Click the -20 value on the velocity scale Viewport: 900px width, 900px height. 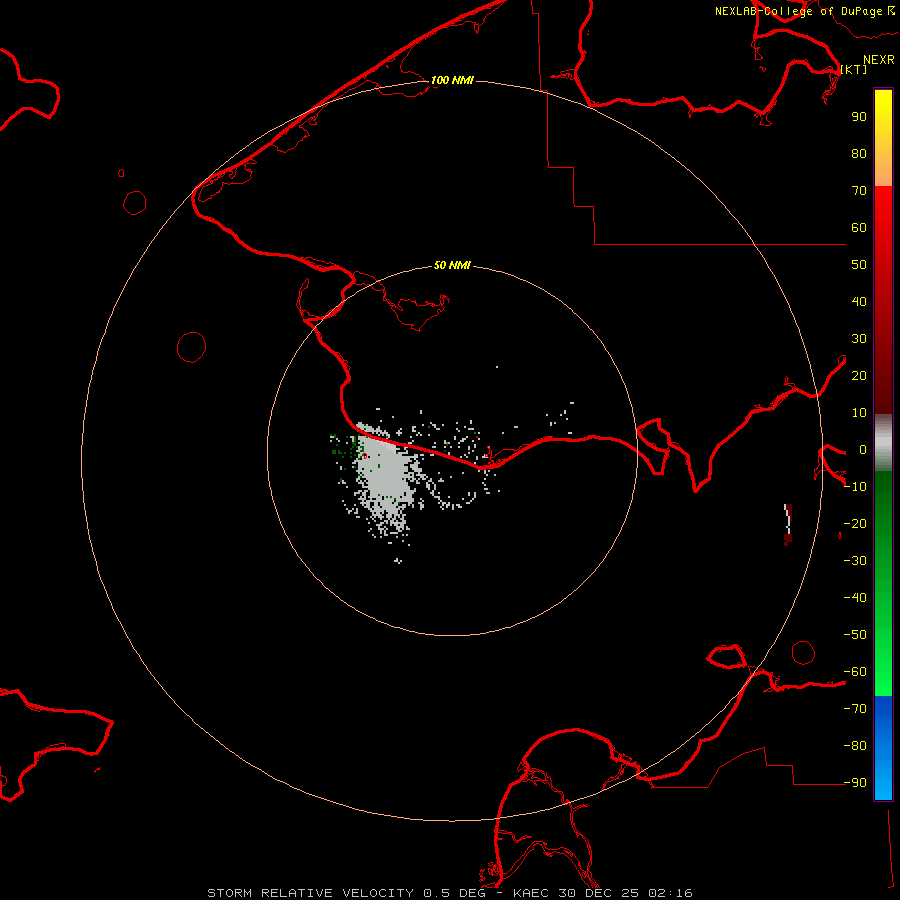pyautogui.click(x=855, y=523)
